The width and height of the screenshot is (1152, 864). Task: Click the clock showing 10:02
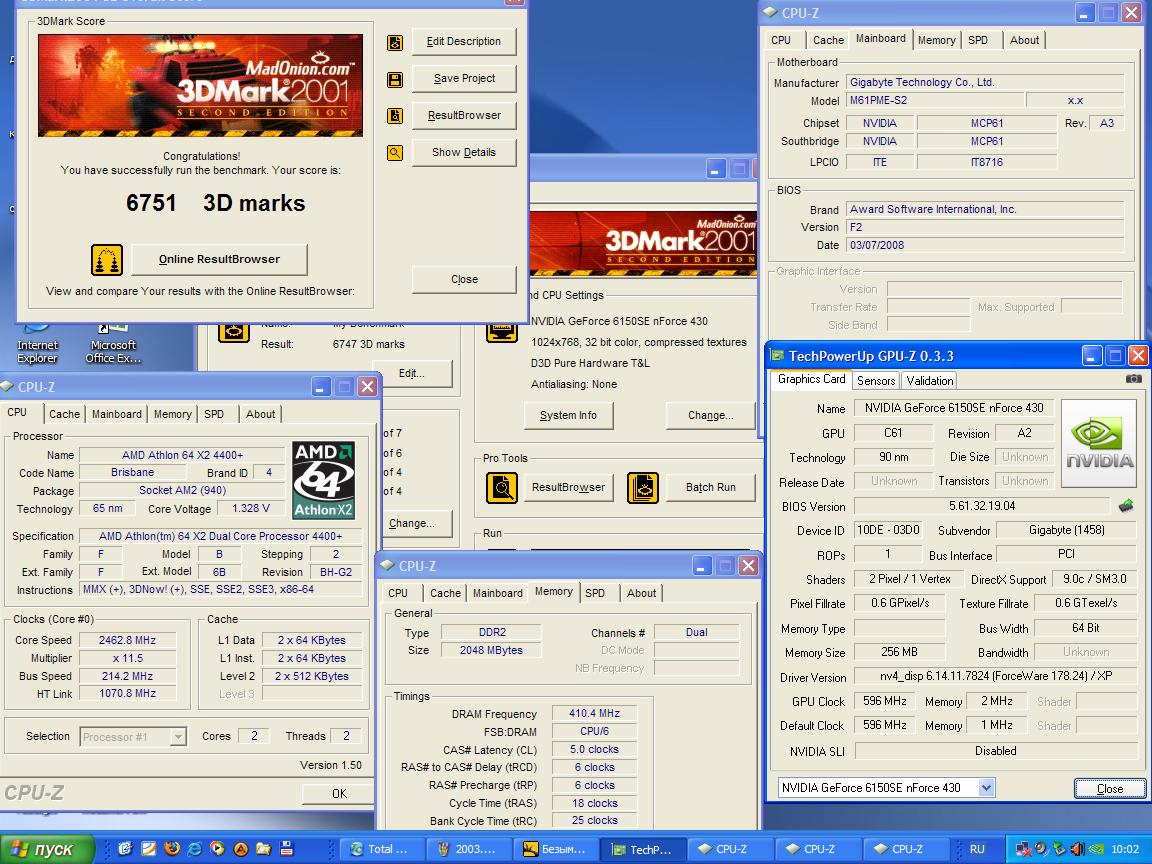coord(1125,849)
